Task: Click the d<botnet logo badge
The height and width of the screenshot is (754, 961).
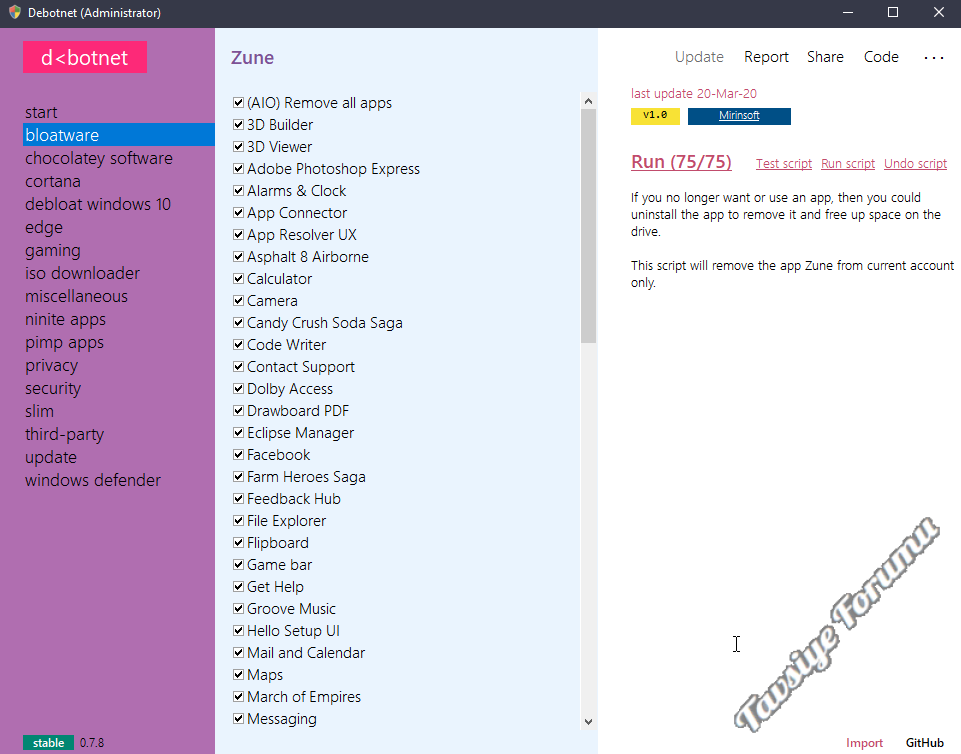Action: (85, 57)
